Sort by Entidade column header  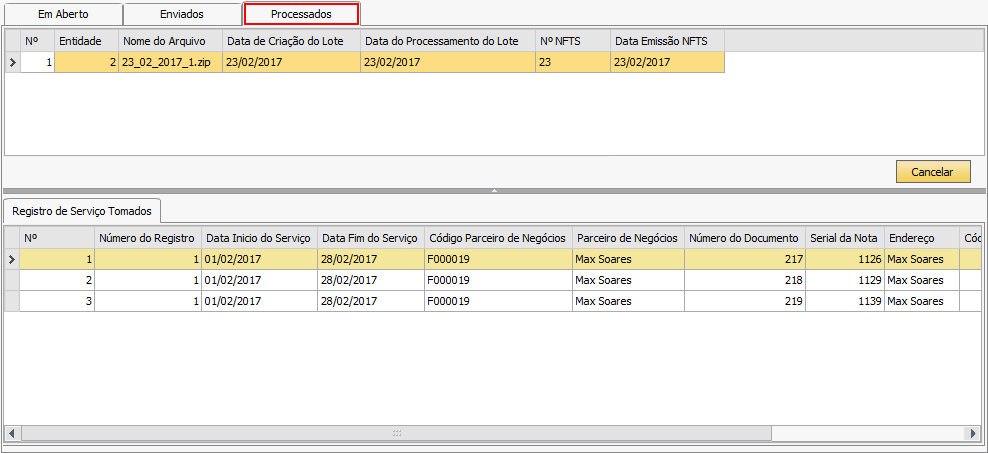(86, 42)
